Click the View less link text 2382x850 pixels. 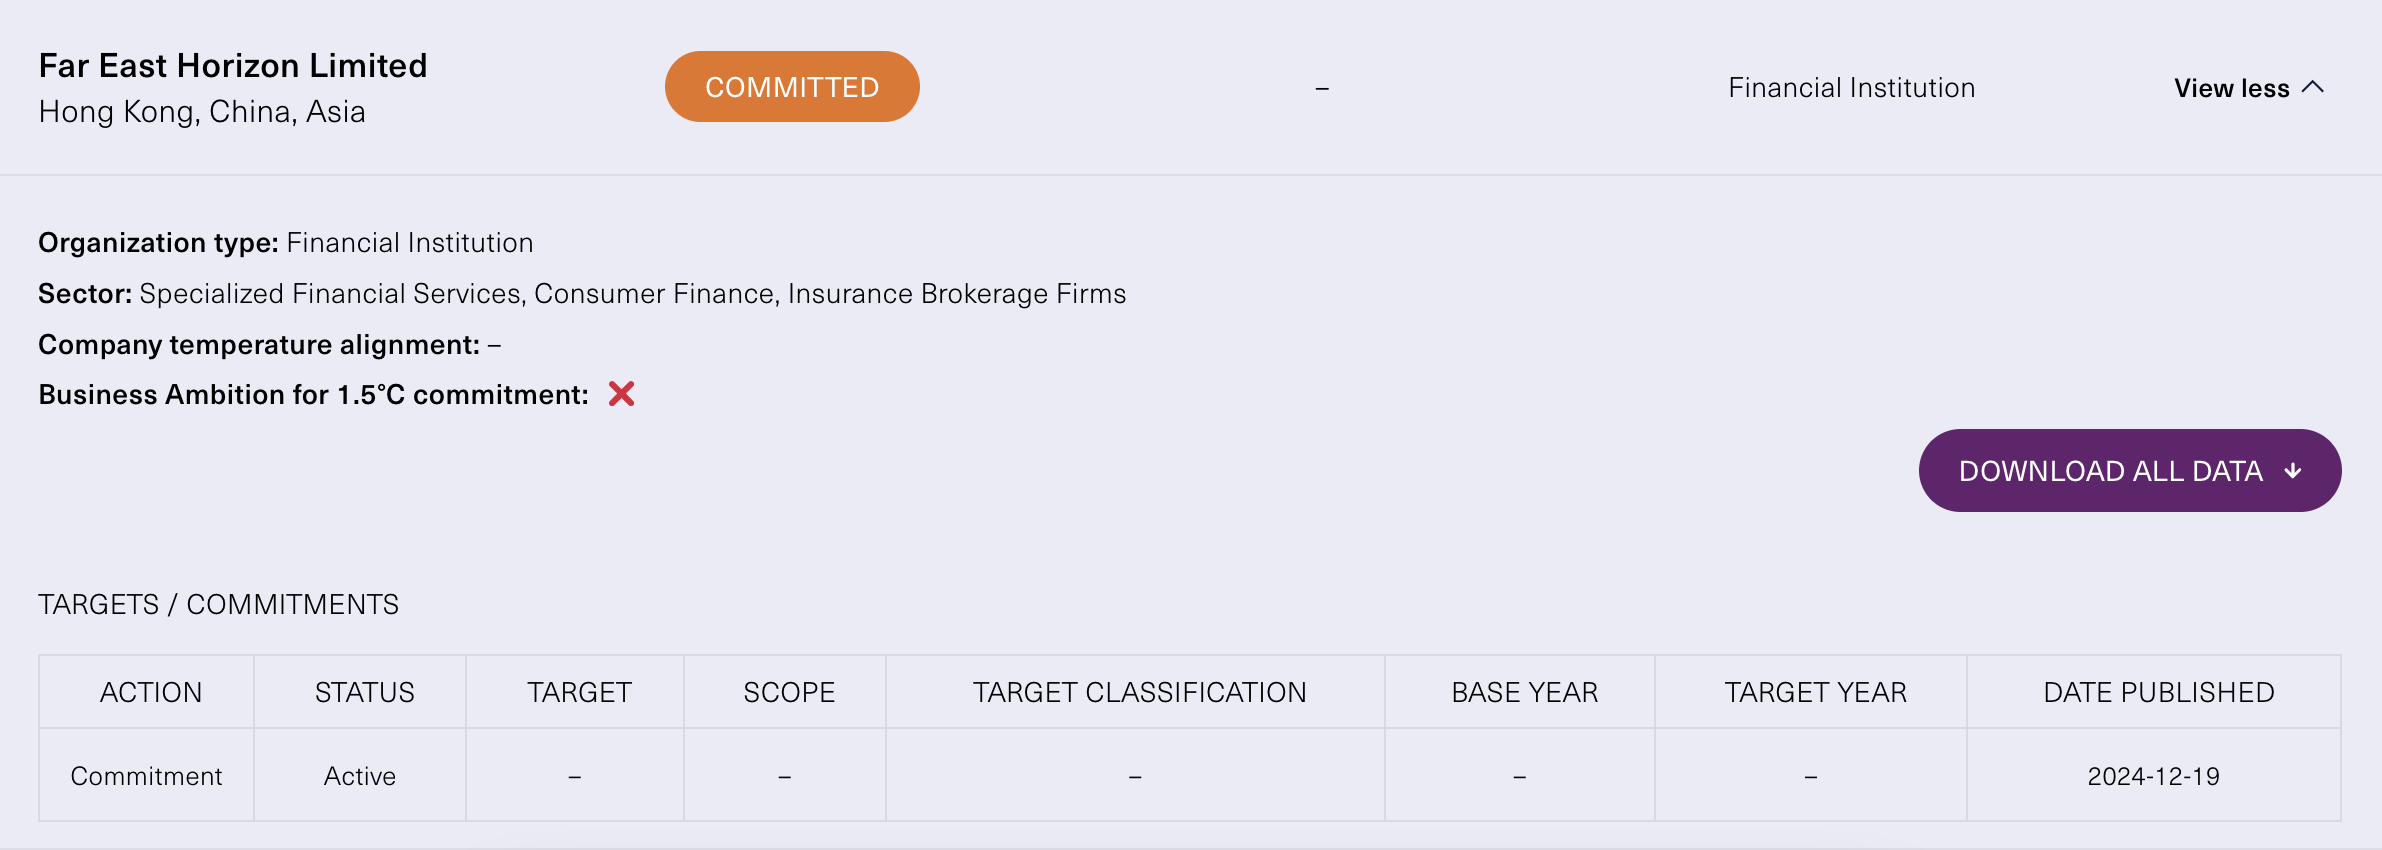coord(2231,88)
